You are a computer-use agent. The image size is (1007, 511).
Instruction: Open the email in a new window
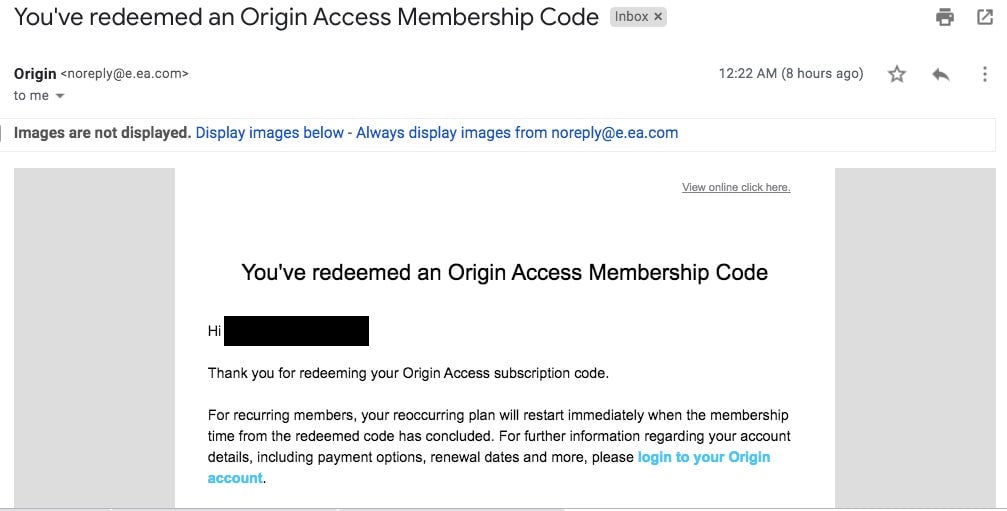984,17
